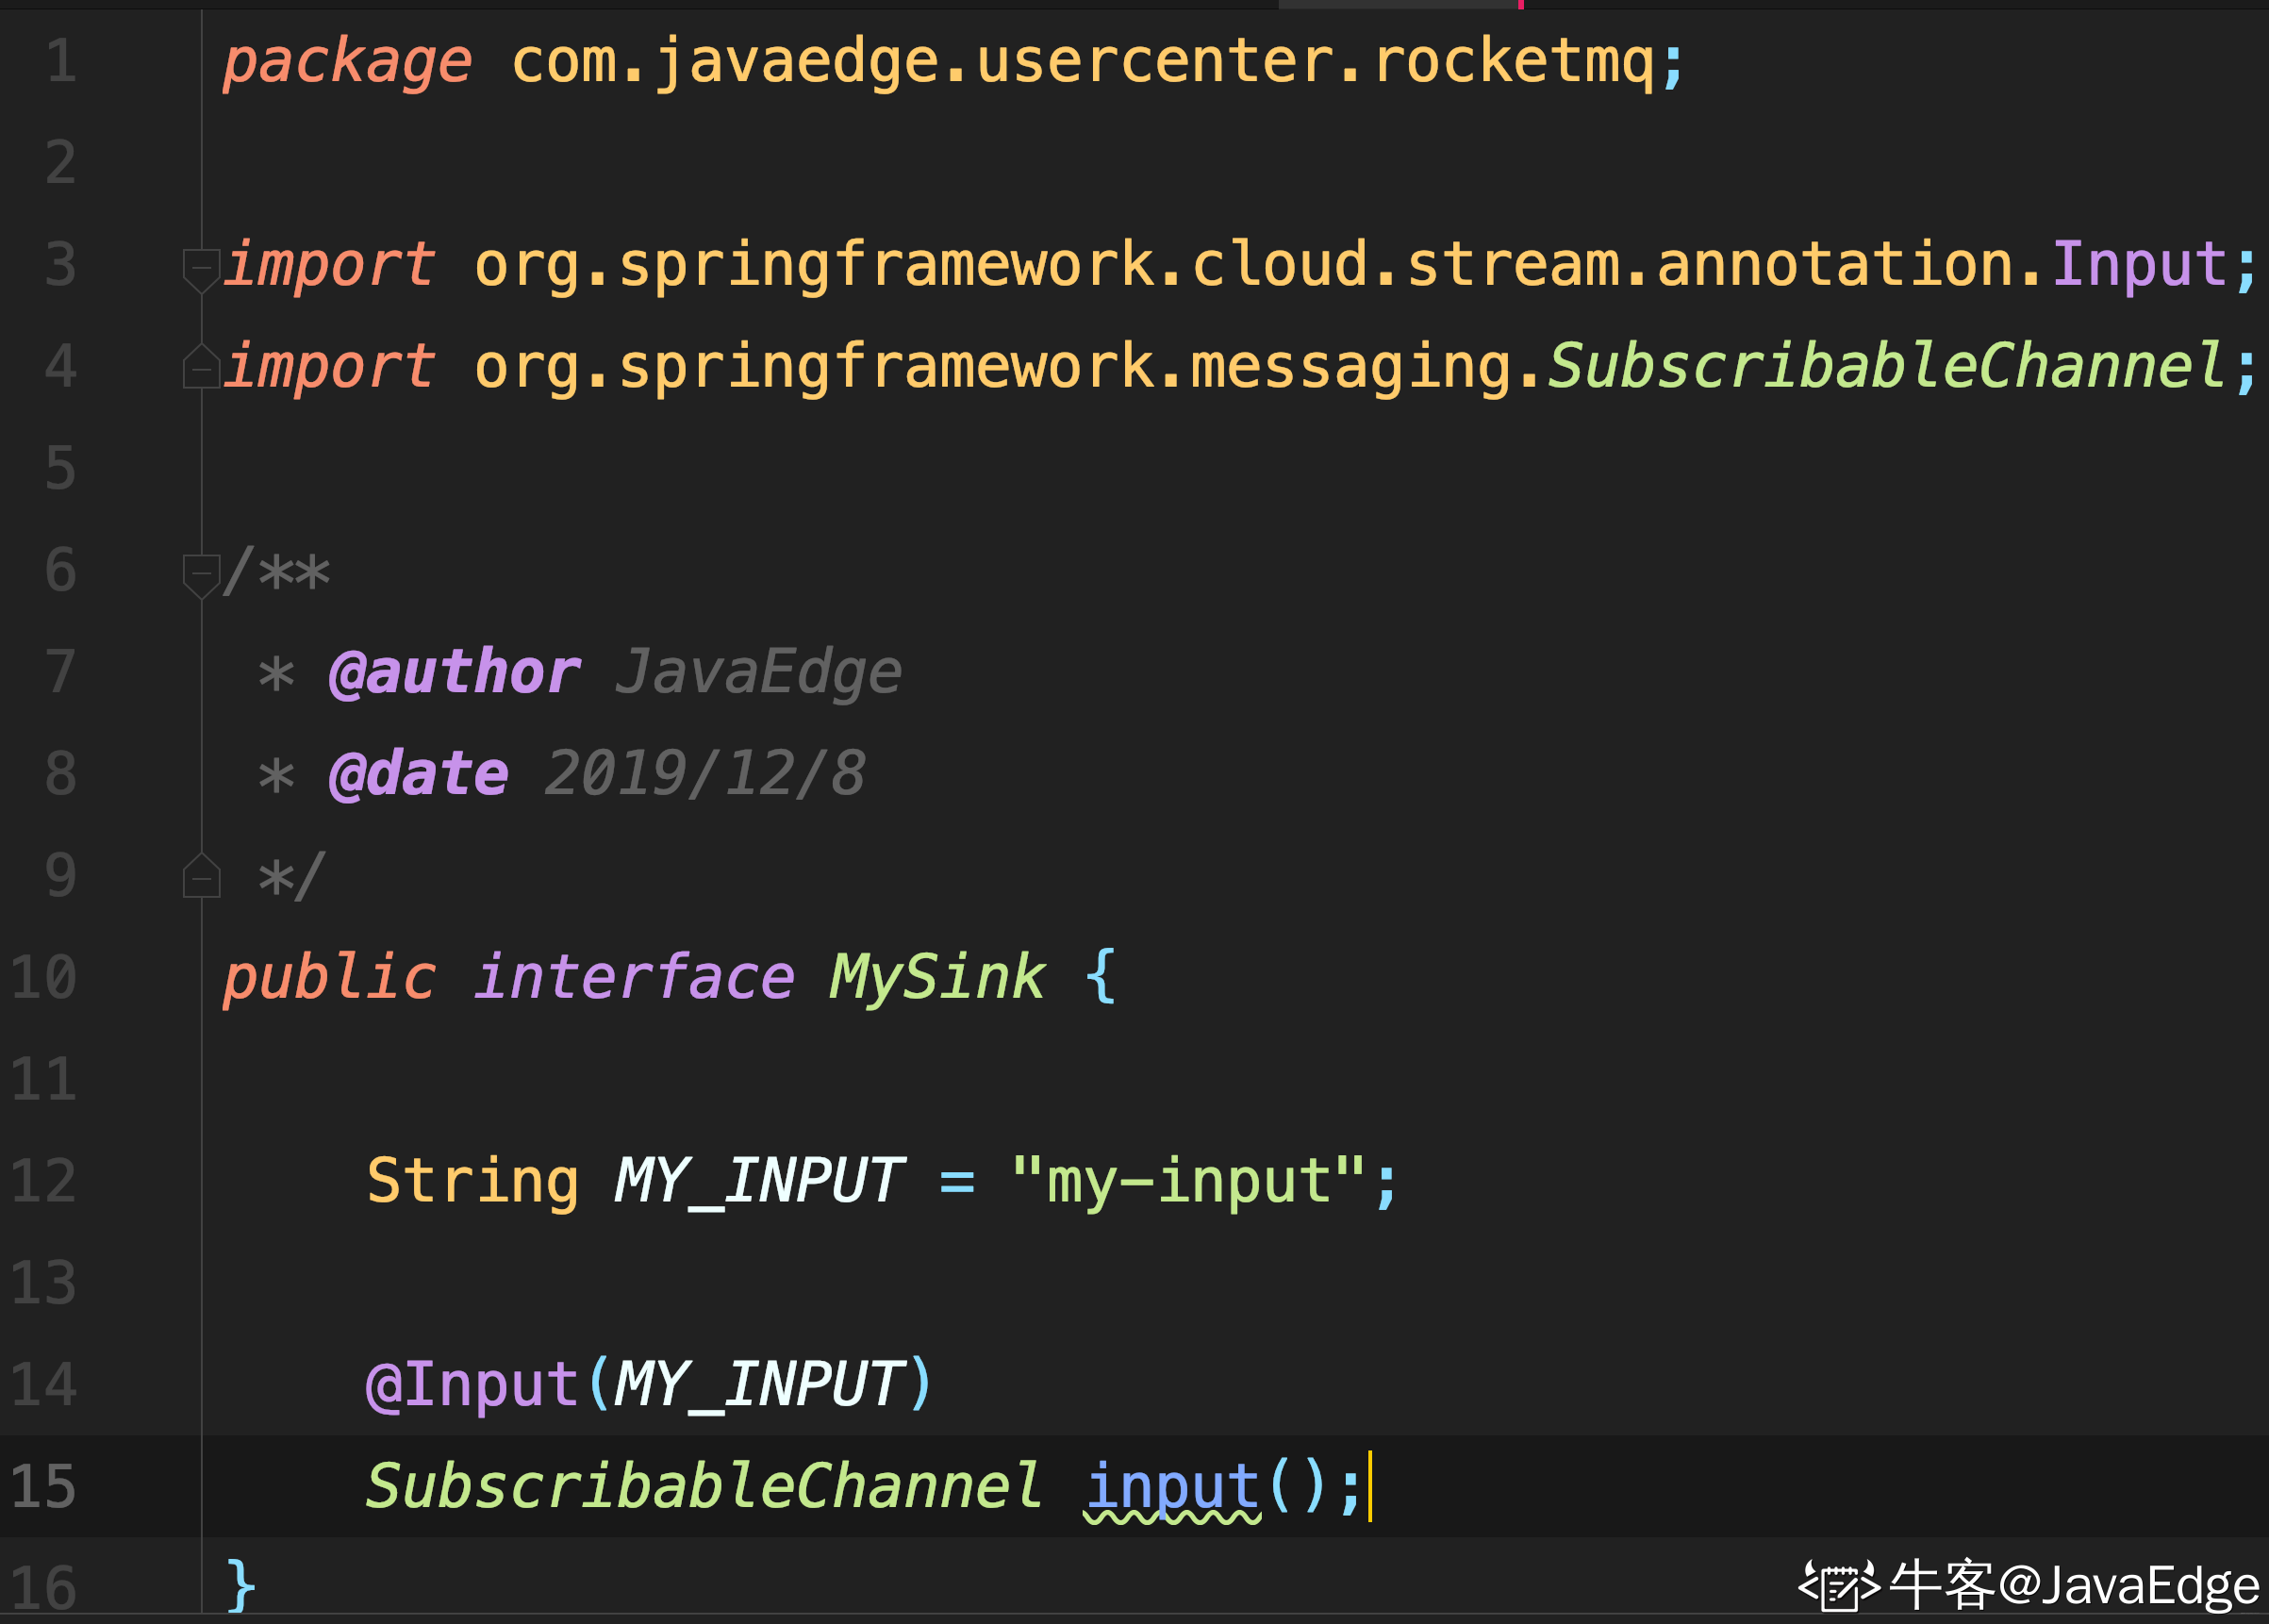Screen dimensions: 2269x1624
Task: Click the closing brace on line 16
Action: coord(240,1586)
